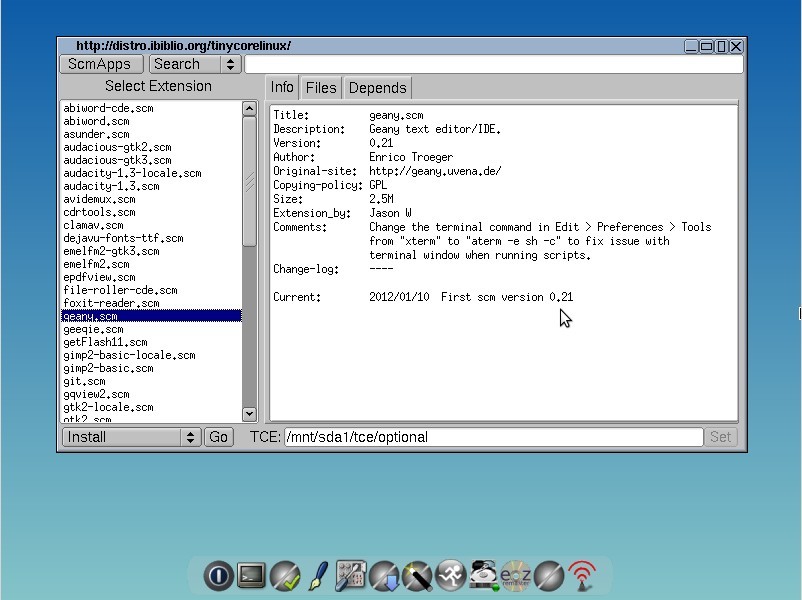
Task: Switch to the Files tab
Action: click(321, 87)
